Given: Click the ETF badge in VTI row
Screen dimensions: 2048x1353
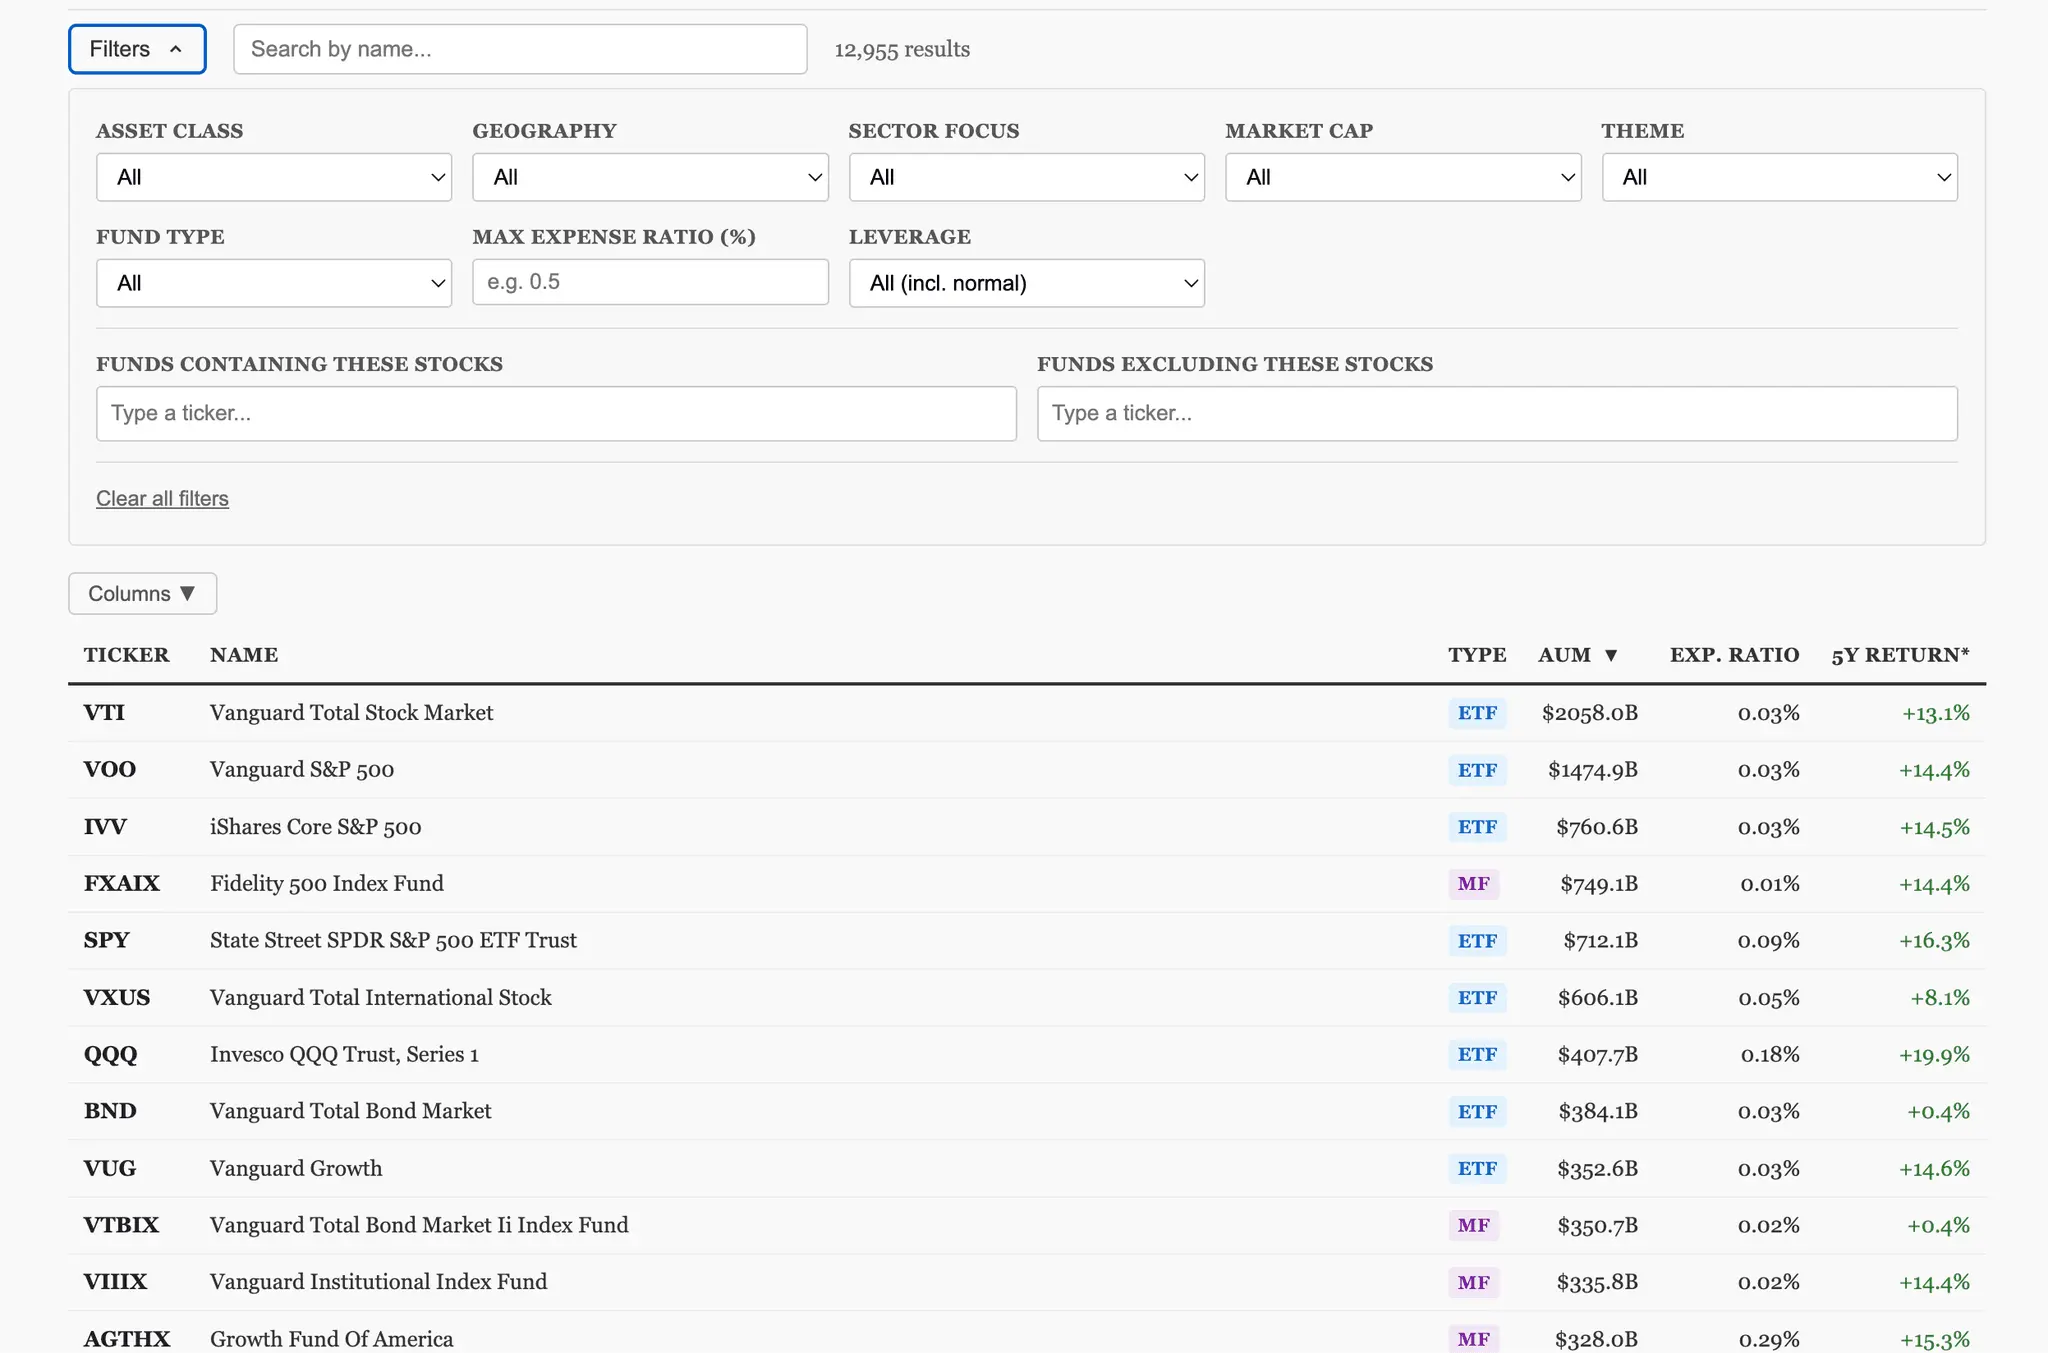Looking at the screenshot, I should (1477, 713).
